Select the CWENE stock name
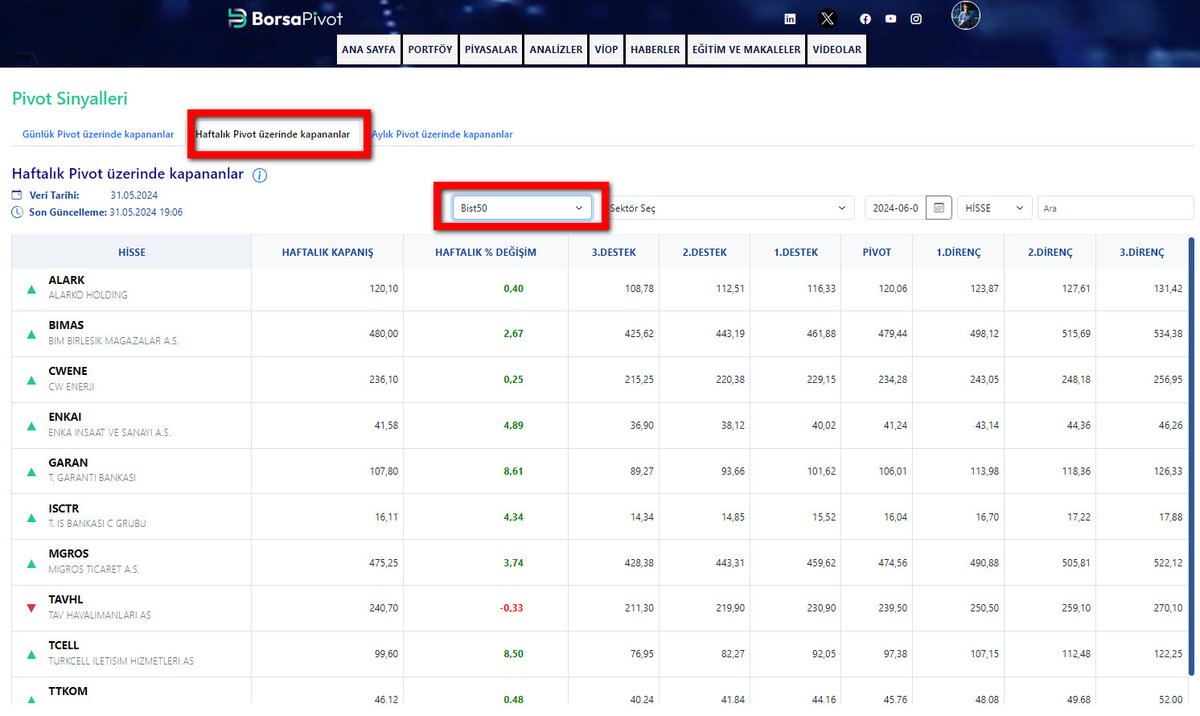 click(69, 372)
